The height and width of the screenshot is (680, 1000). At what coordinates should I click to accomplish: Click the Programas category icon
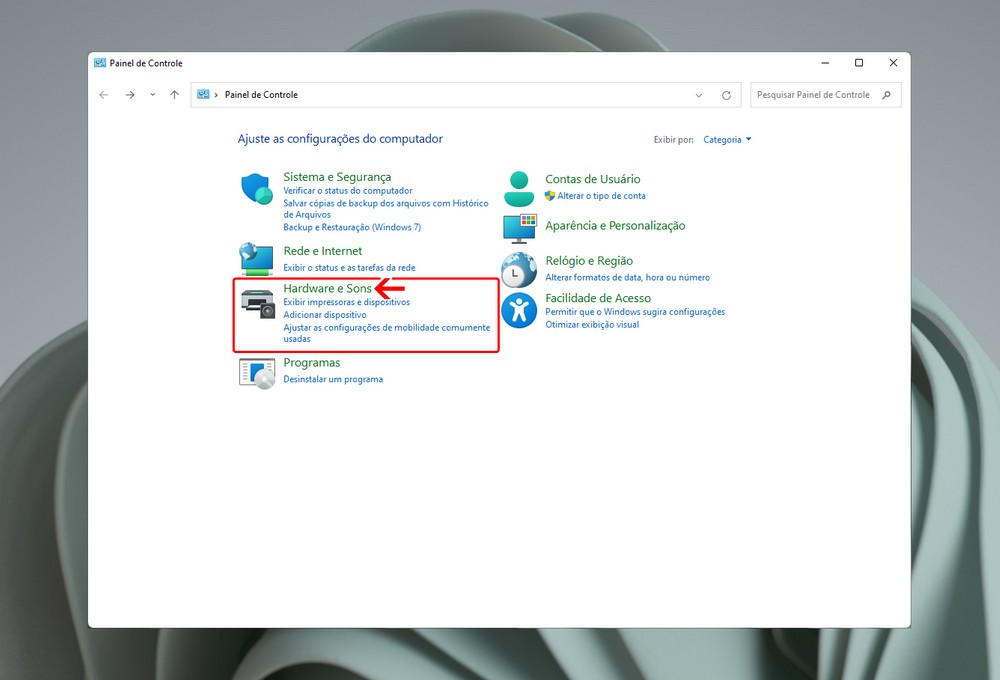(x=257, y=372)
